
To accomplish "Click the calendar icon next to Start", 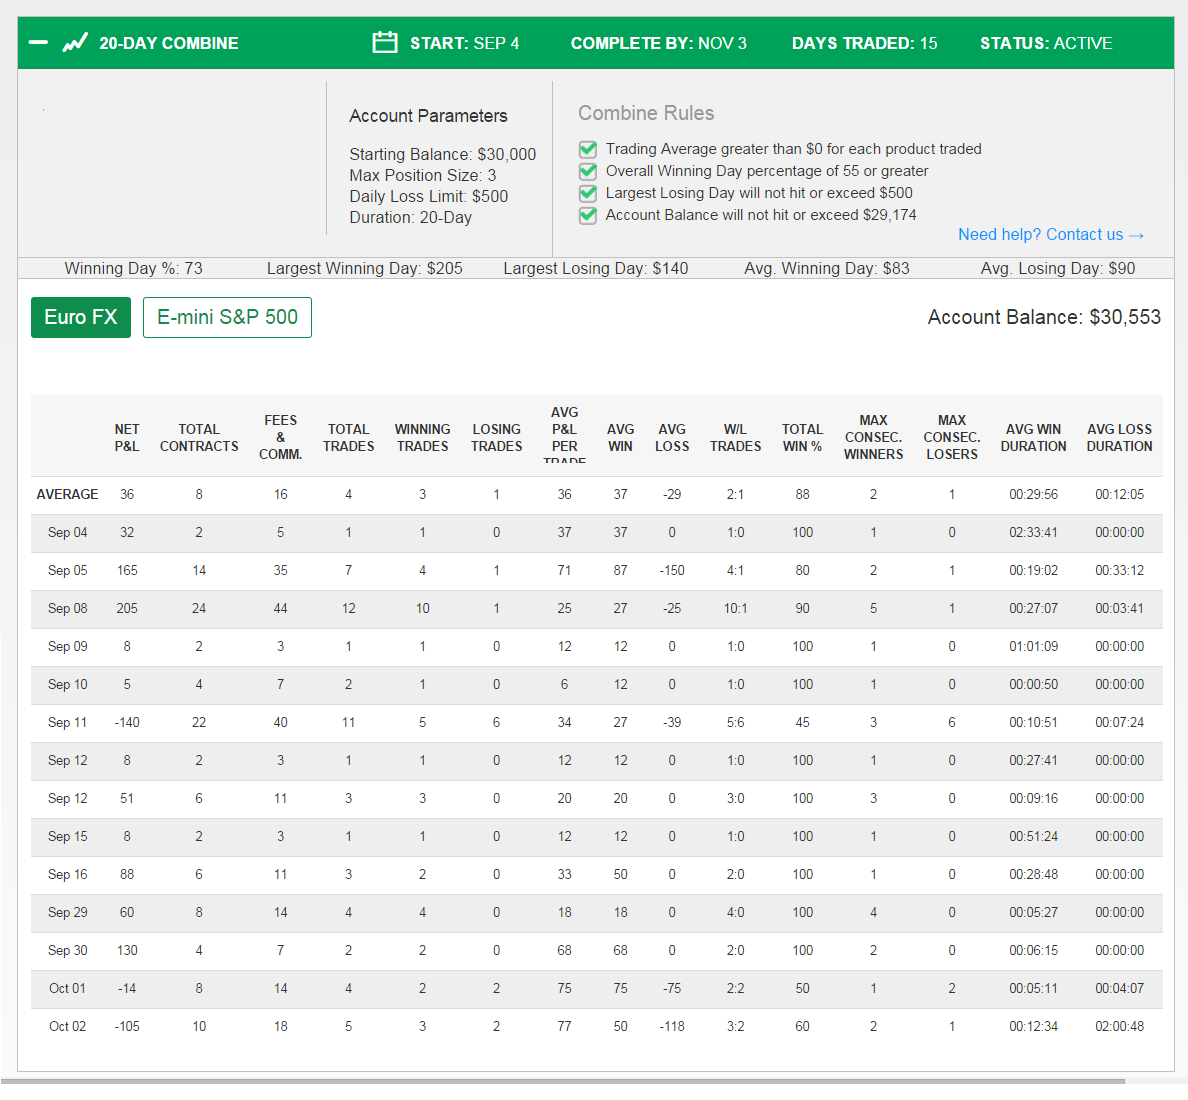I will [385, 42].
